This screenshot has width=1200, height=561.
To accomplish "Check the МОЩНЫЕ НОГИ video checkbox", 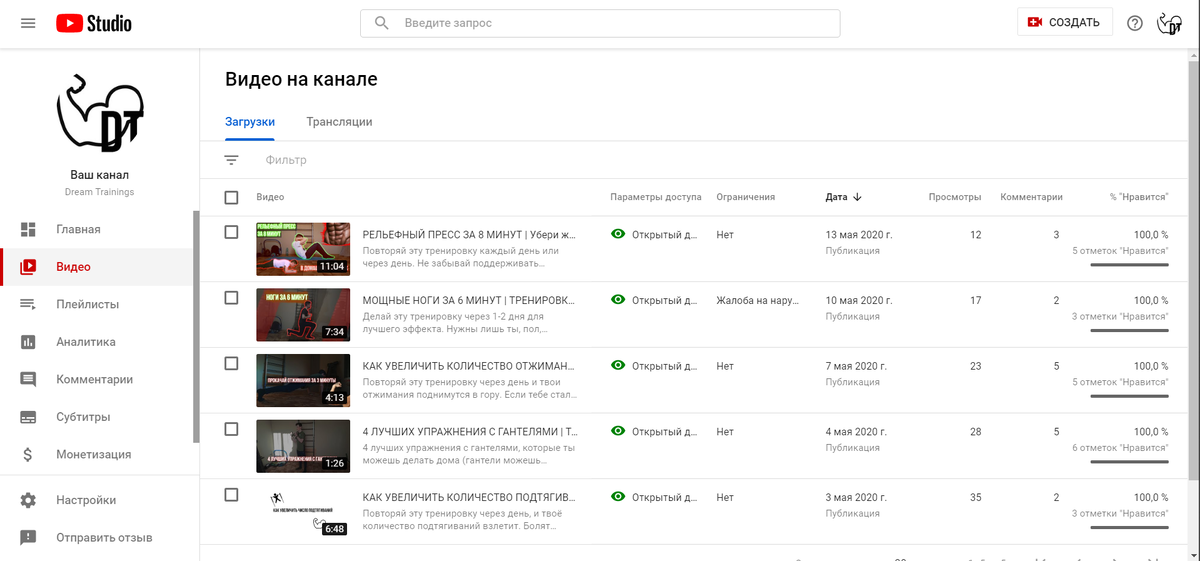I will [x=231, y=298].
